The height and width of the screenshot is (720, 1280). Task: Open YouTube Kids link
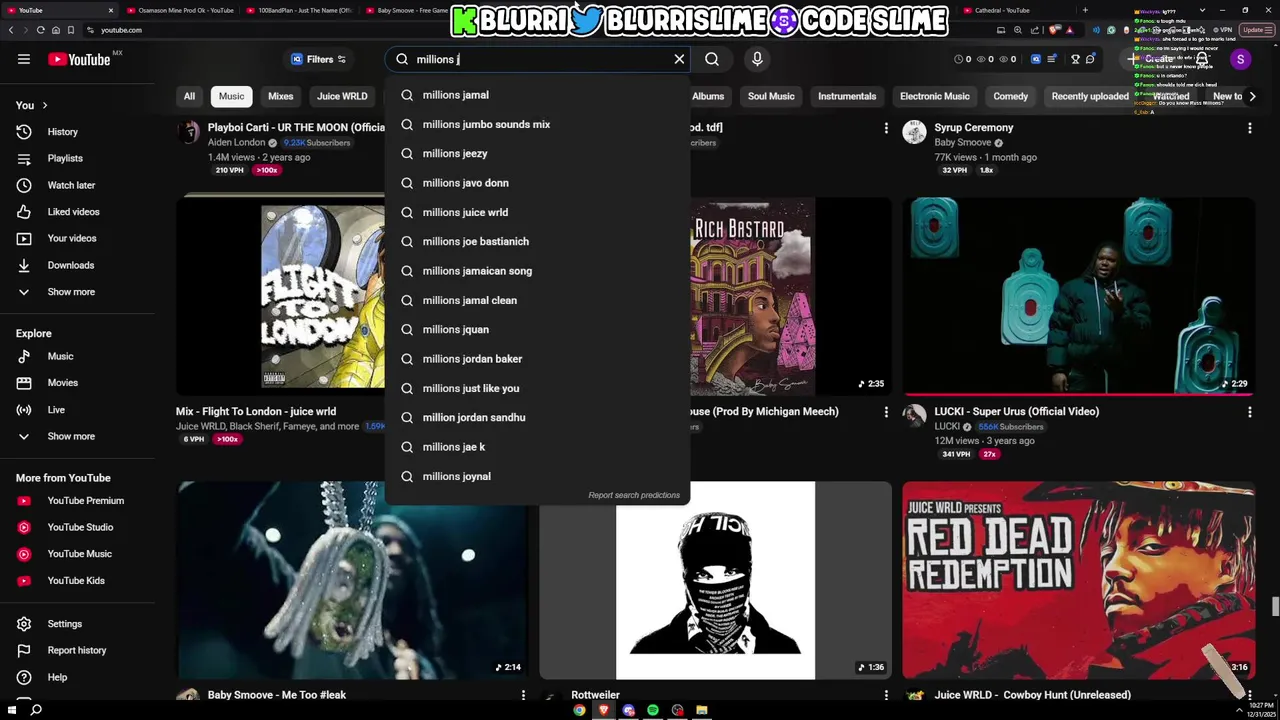pyautogui.click(x=80, y=580)
